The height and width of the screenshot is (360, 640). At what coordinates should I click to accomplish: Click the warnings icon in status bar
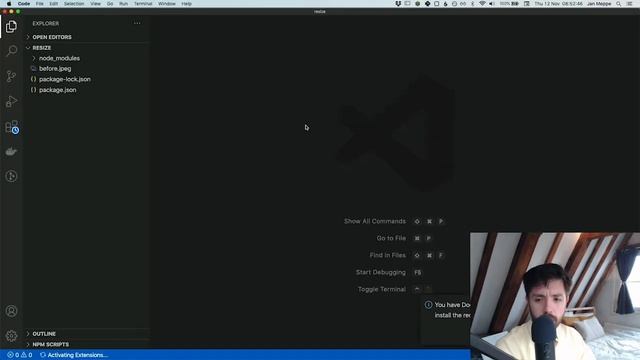[x=24, y=355]
